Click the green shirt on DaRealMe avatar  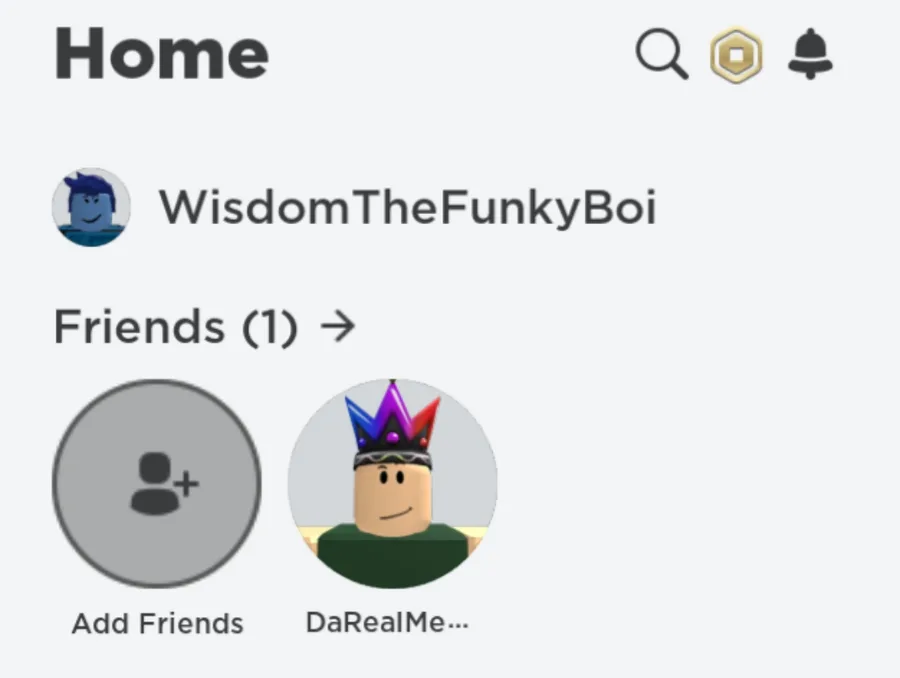tap(393, 554)
